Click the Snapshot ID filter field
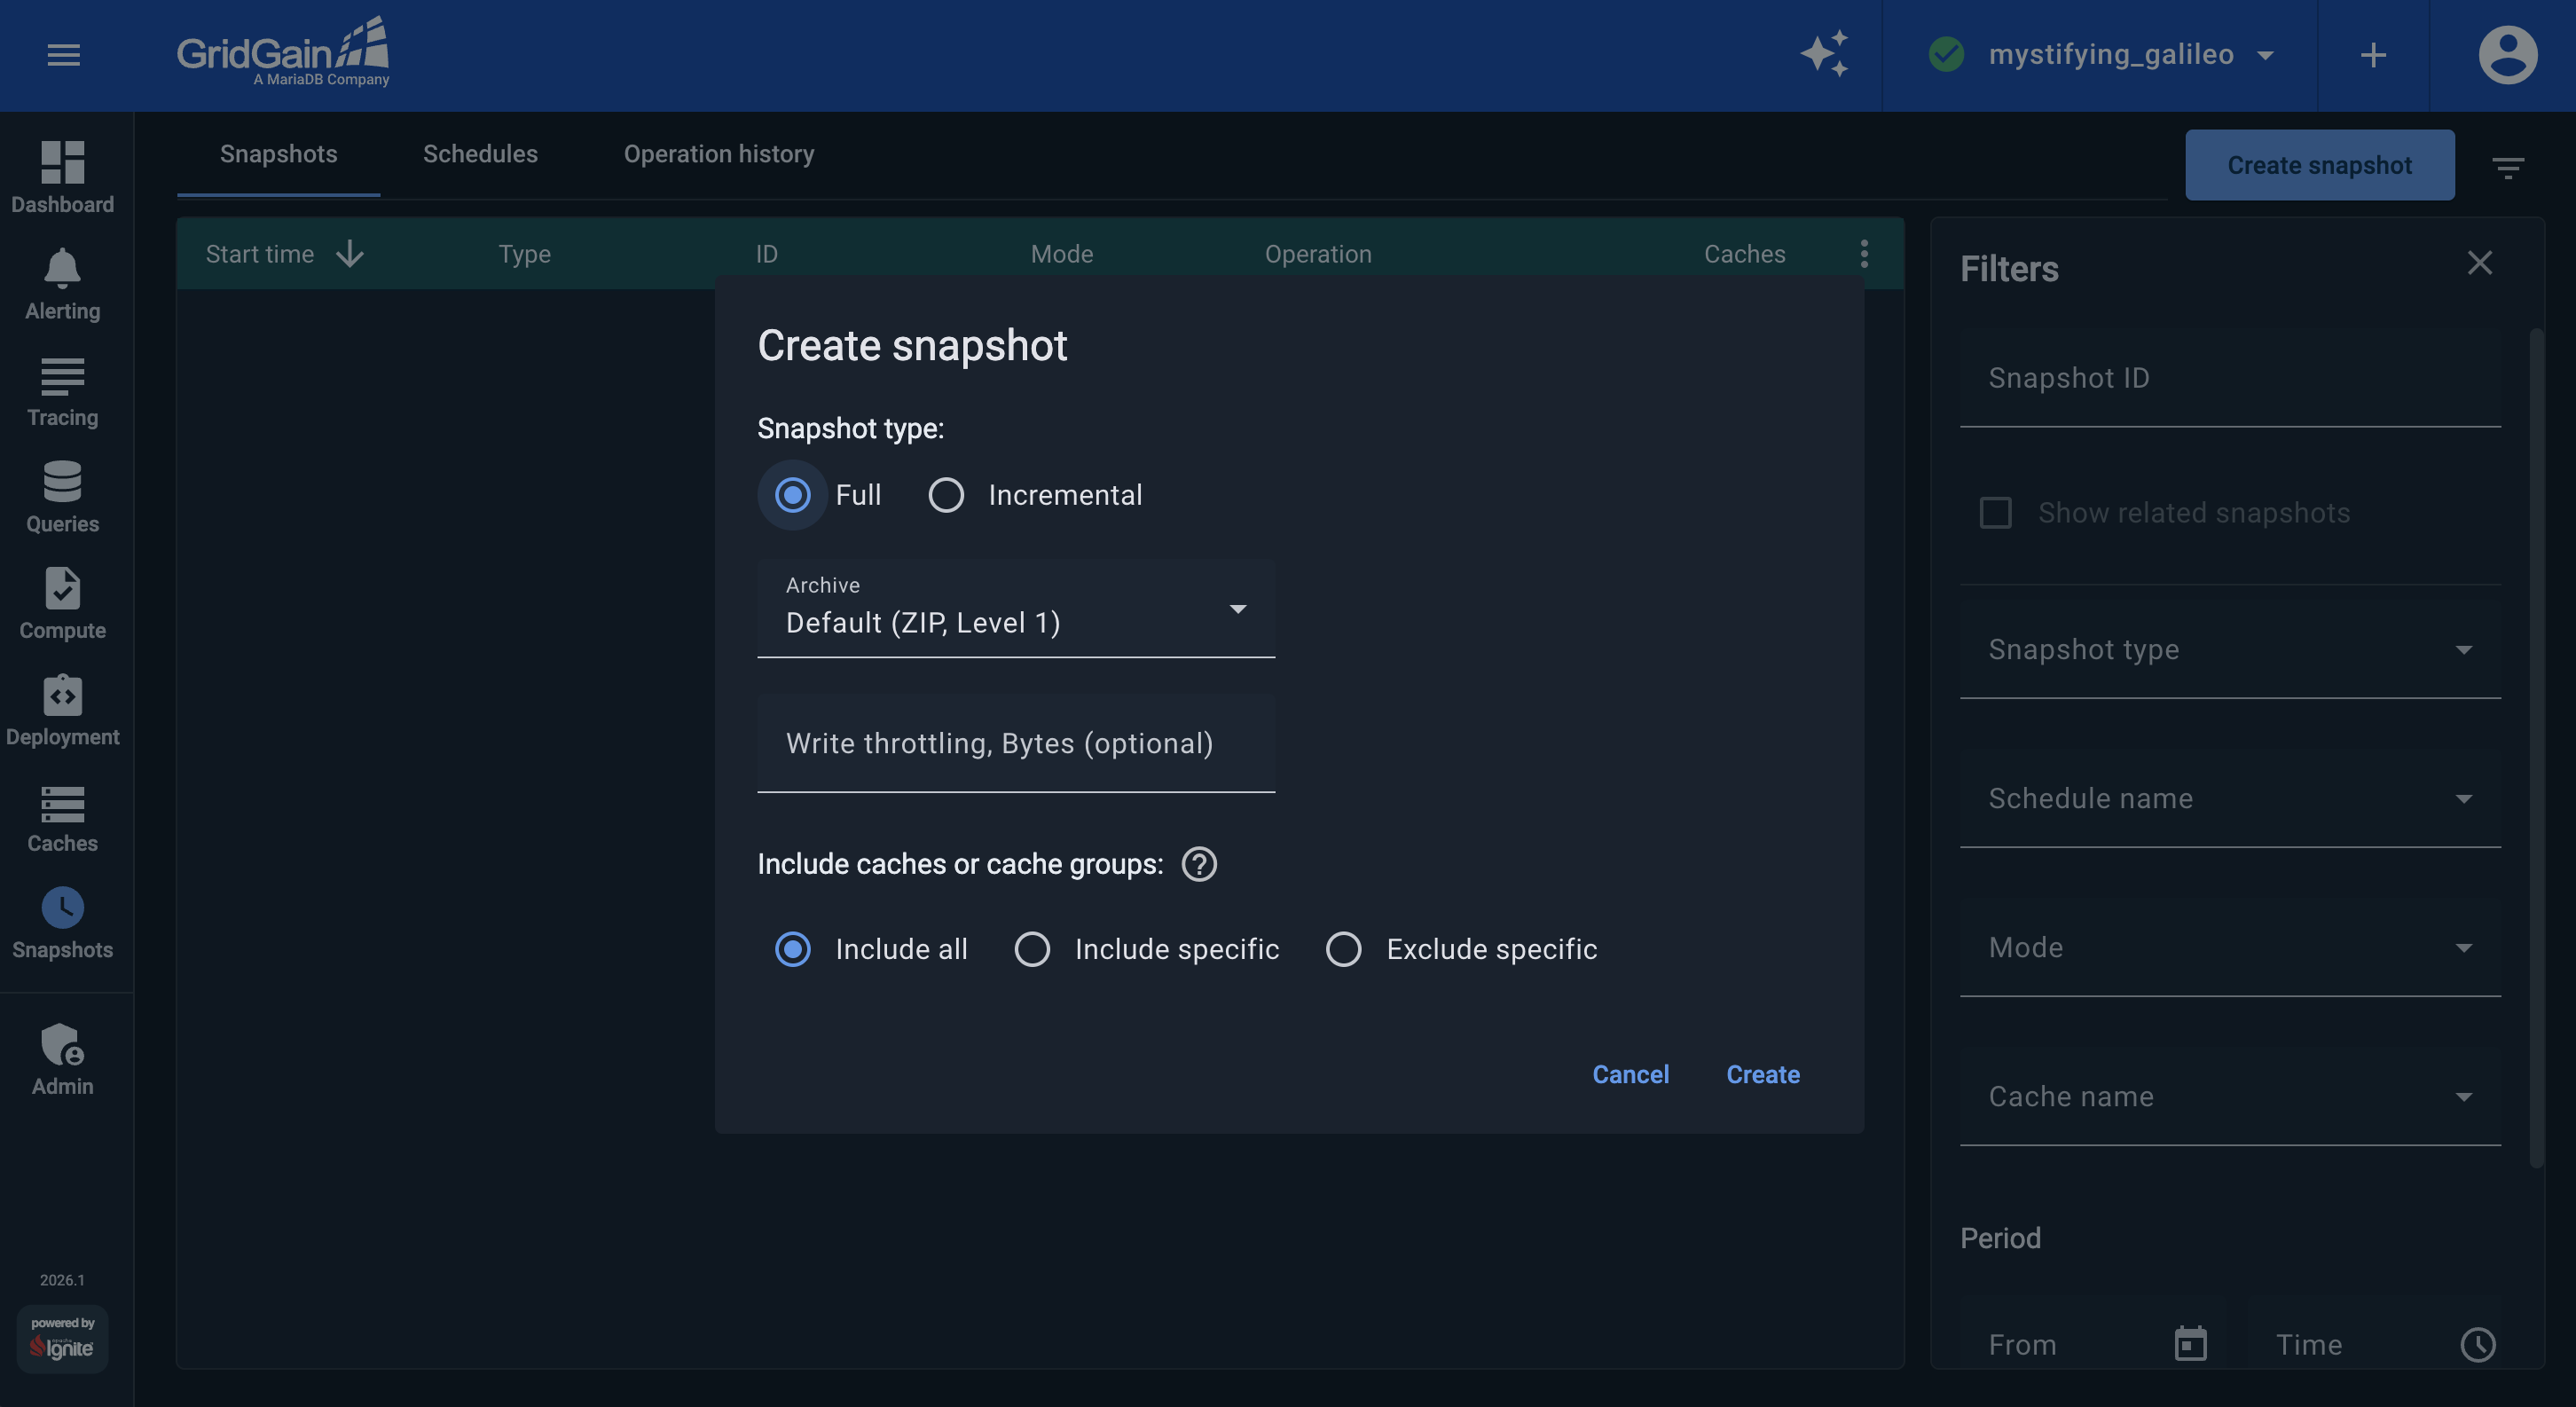This screenshot has height=1407, width=2576. [x=2230, y=378]
